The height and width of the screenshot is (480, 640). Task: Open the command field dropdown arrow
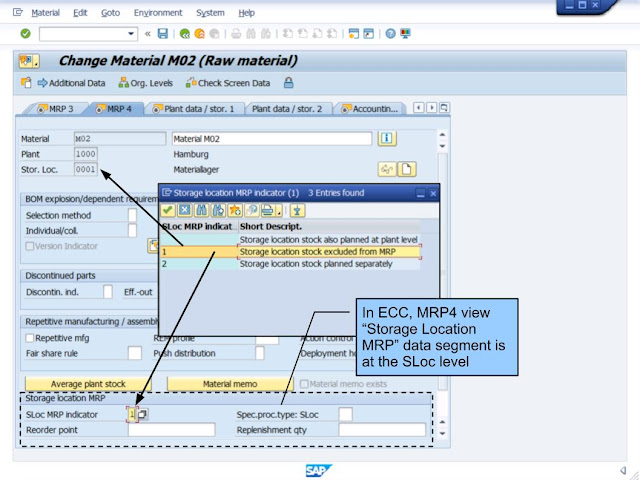(131, 33)
